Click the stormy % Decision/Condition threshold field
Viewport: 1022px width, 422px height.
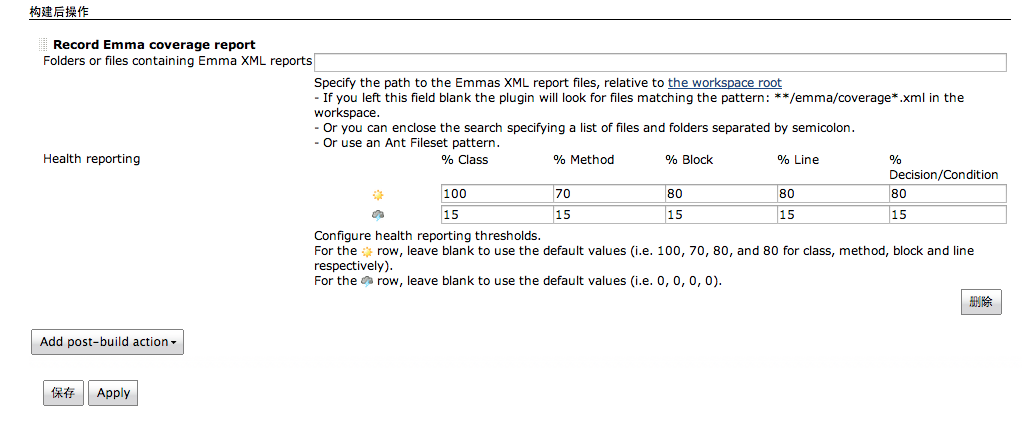click(x=946, y=215)
